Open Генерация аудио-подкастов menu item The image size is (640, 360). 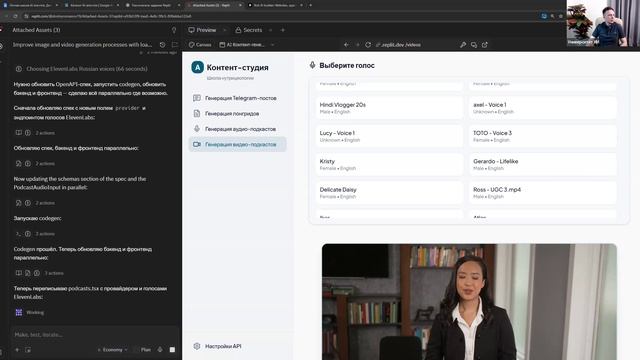click(x=237, y=129)
